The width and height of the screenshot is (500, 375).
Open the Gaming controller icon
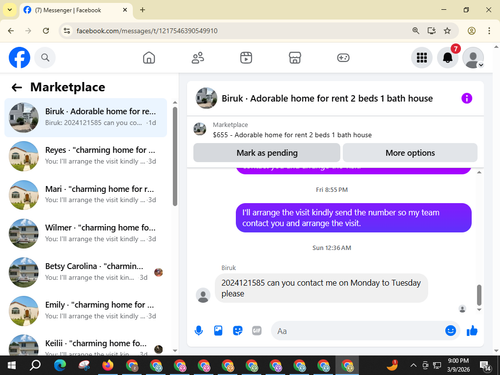(x=343, y=58)
